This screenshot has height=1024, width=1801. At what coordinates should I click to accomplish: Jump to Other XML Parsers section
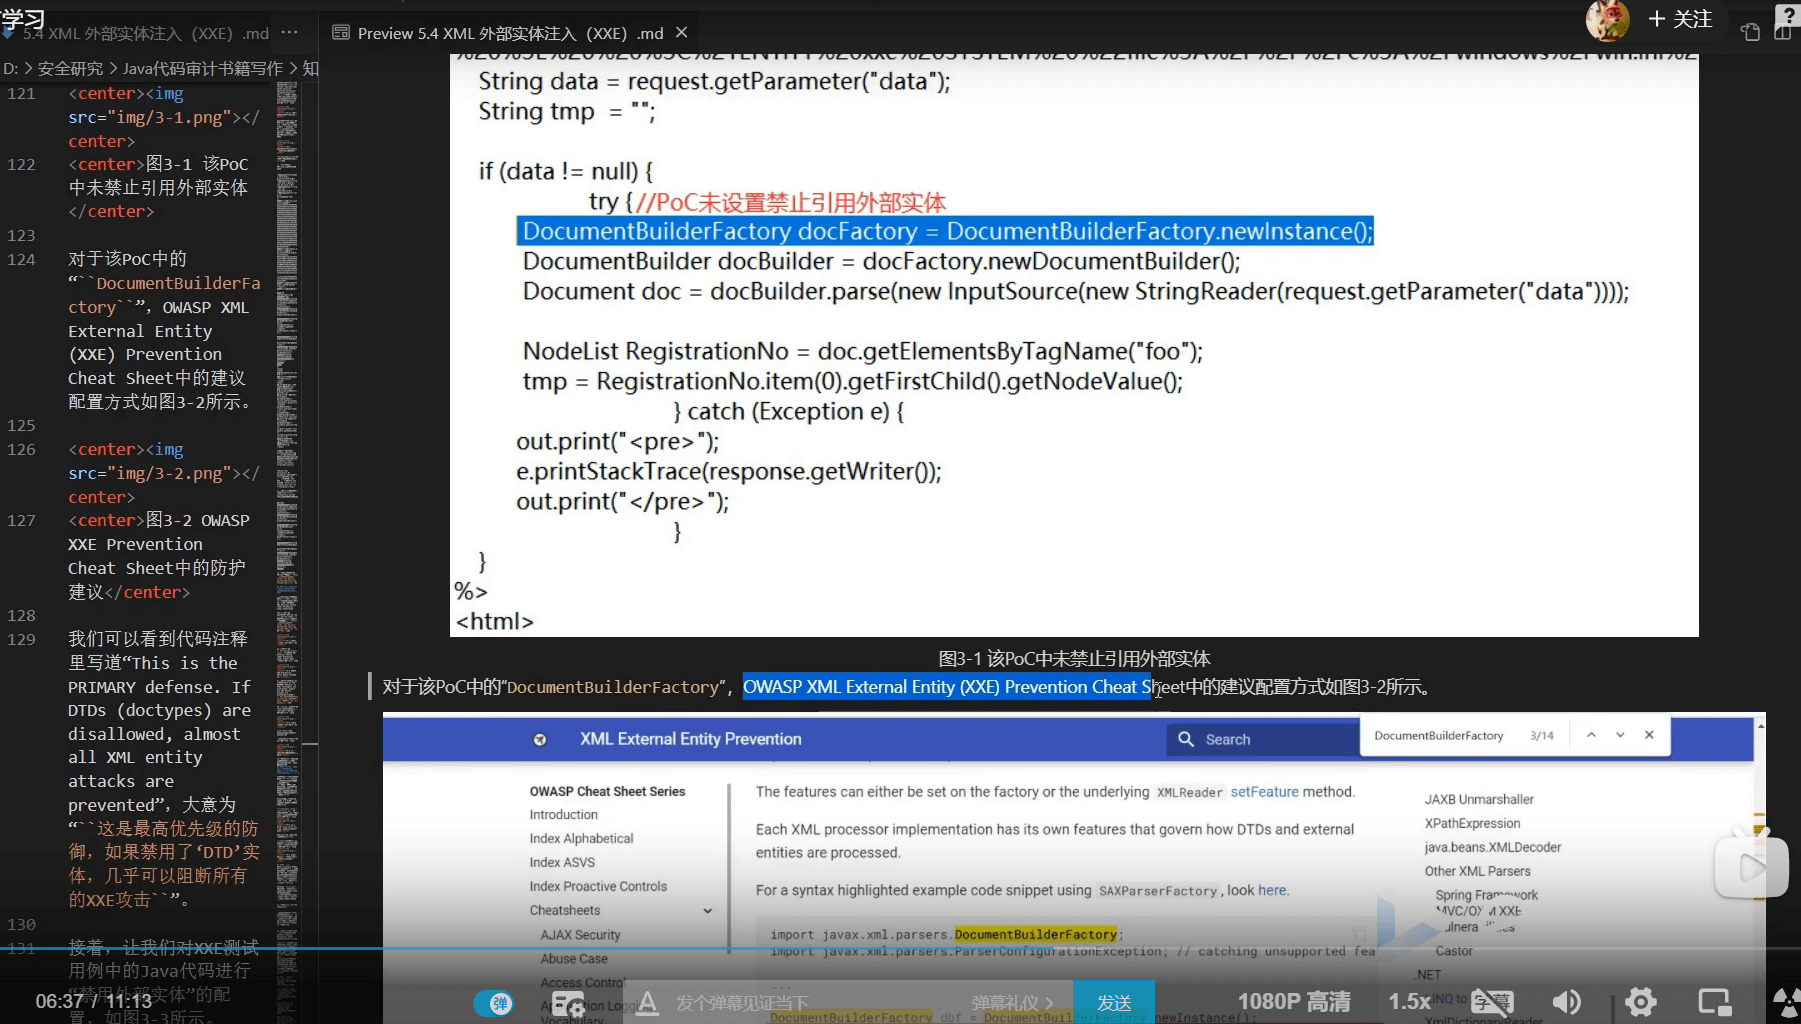[1477, 871]
